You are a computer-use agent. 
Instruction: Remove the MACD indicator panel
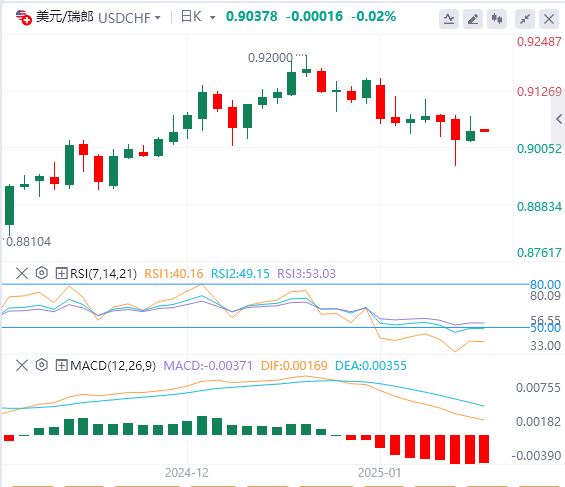click(22, 365)
